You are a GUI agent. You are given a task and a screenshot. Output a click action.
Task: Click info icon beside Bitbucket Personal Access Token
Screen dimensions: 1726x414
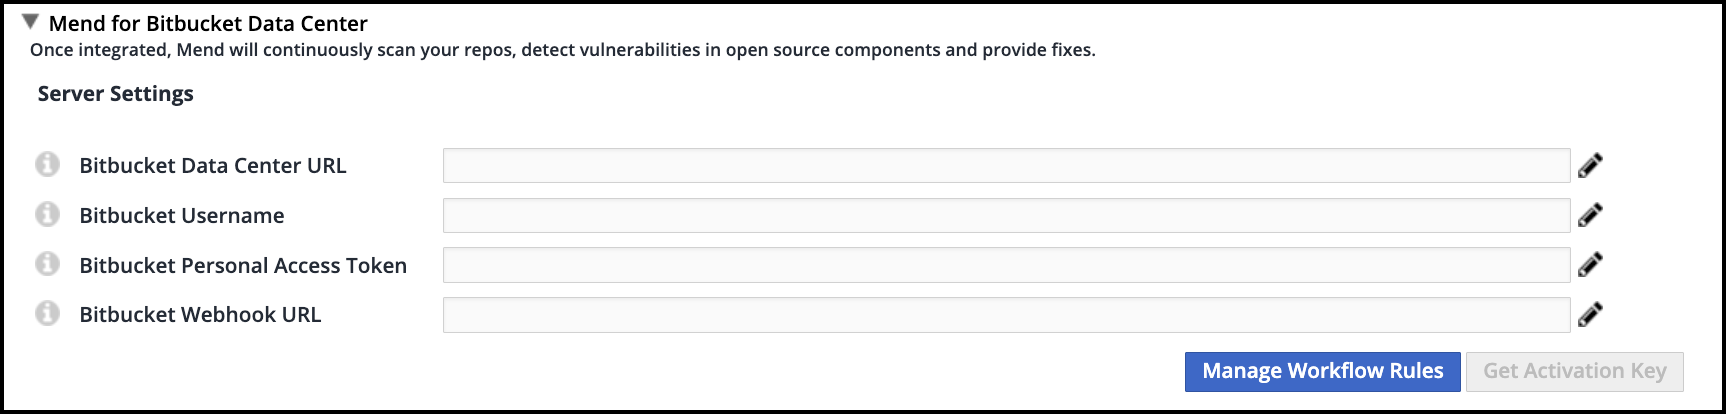47,264
